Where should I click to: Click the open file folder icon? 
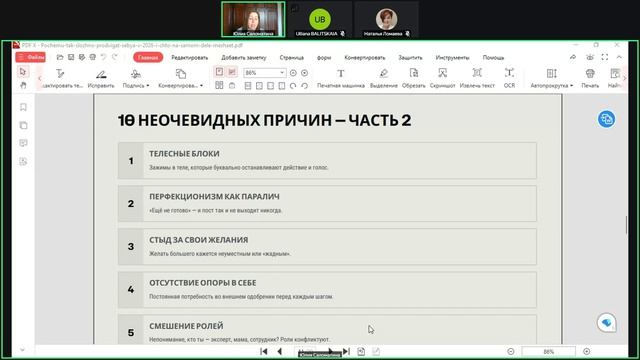tap(60, 57)
